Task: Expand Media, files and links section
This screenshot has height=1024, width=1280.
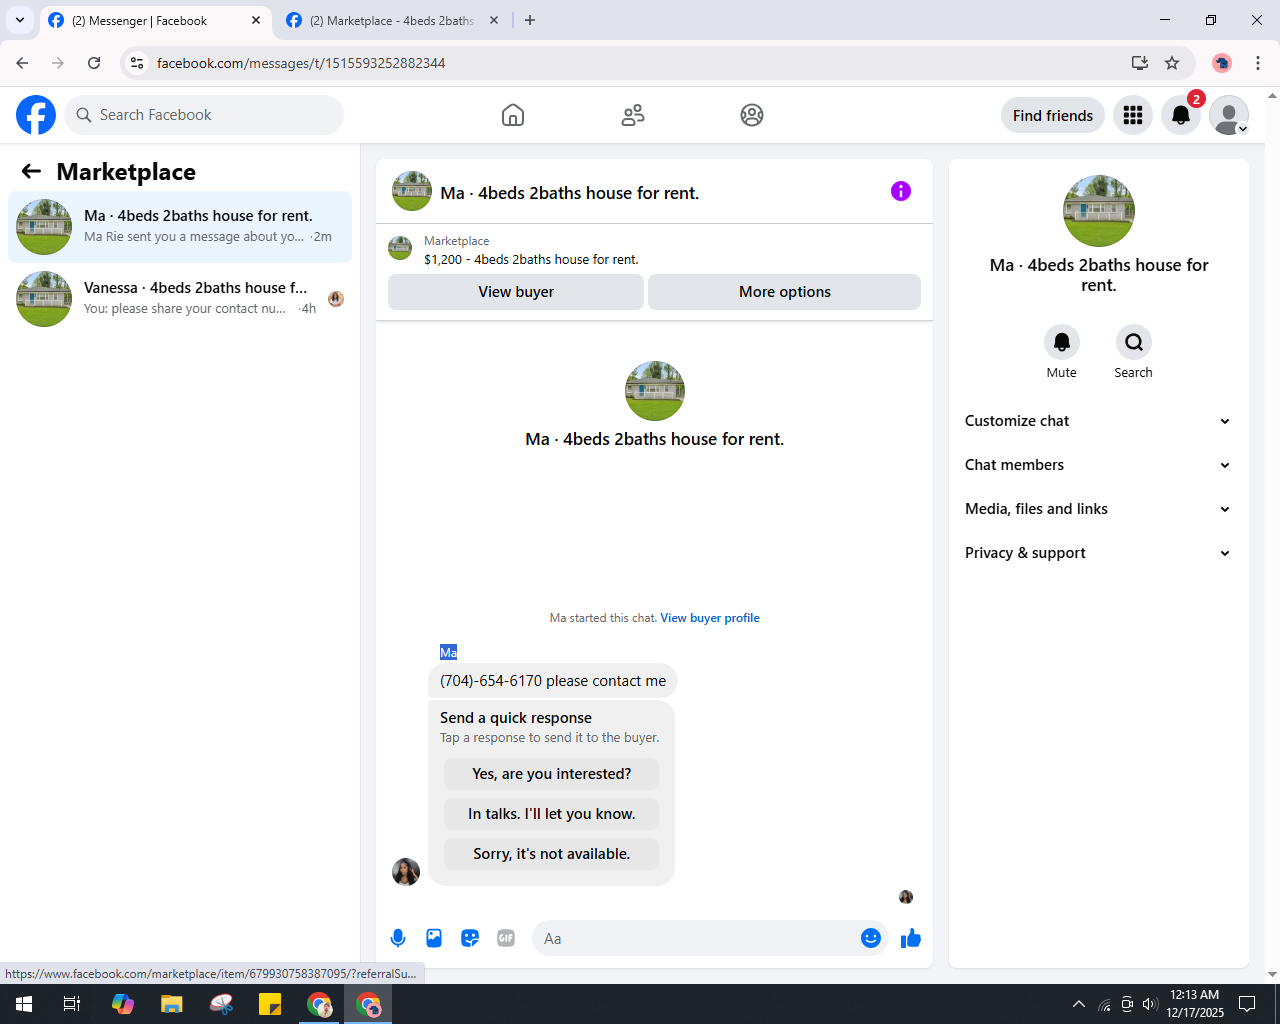Action: pyautogui.click(x=1099, y=509)
